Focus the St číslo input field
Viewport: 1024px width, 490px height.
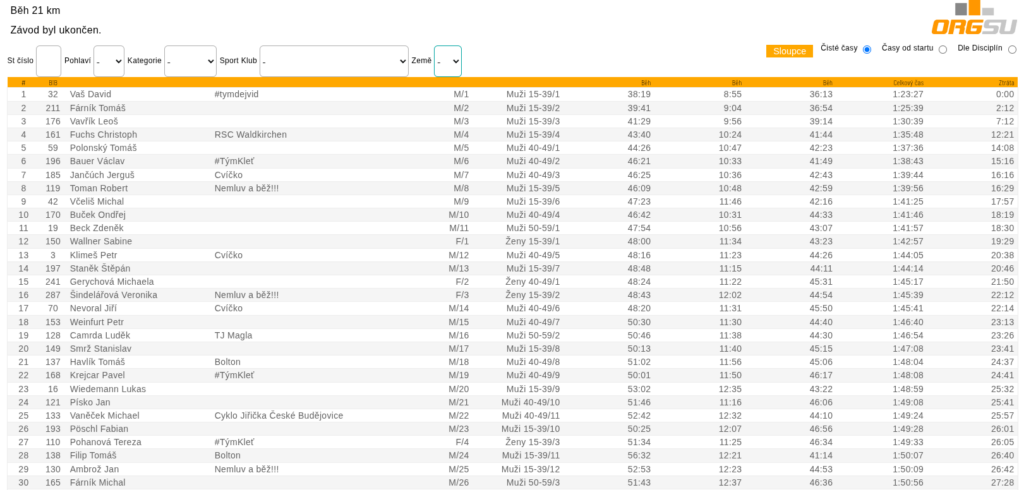(48, 61)
